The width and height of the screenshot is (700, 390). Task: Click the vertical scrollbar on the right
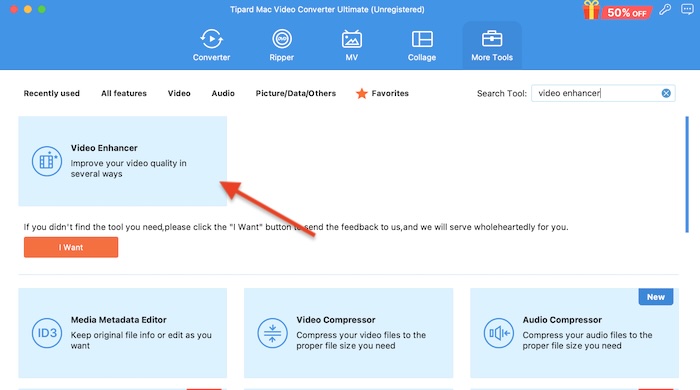[687, 174]
